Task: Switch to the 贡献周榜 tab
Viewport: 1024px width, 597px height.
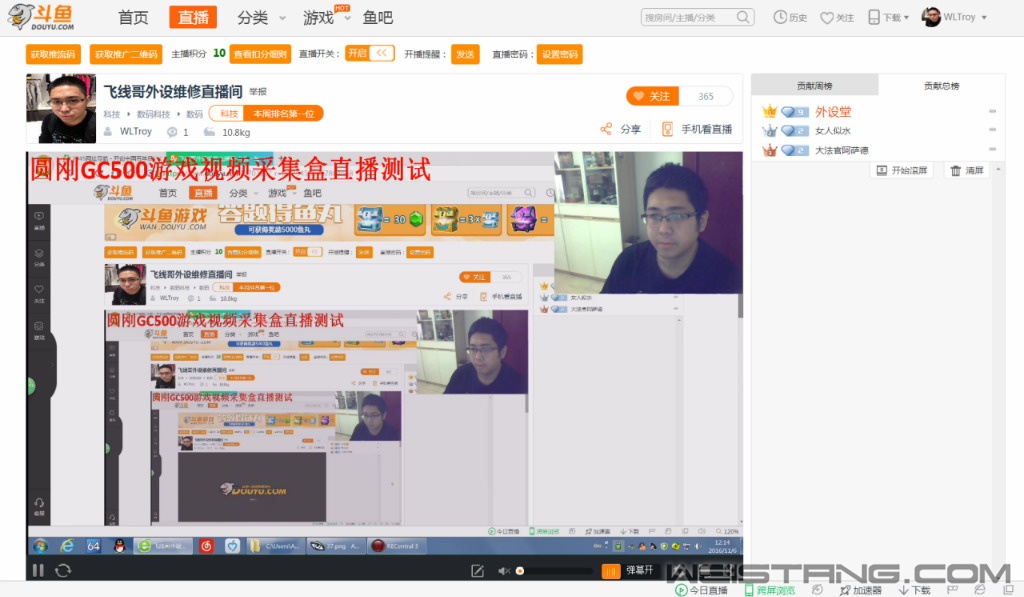Action: pos(814,86)
